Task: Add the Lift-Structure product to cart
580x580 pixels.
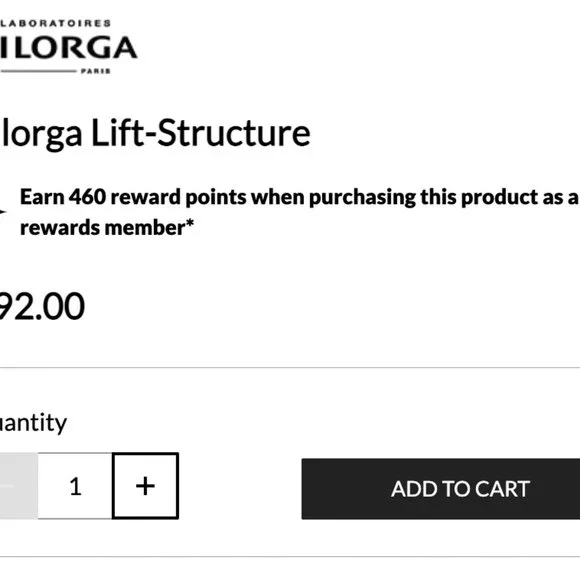Action: (441, 489)
